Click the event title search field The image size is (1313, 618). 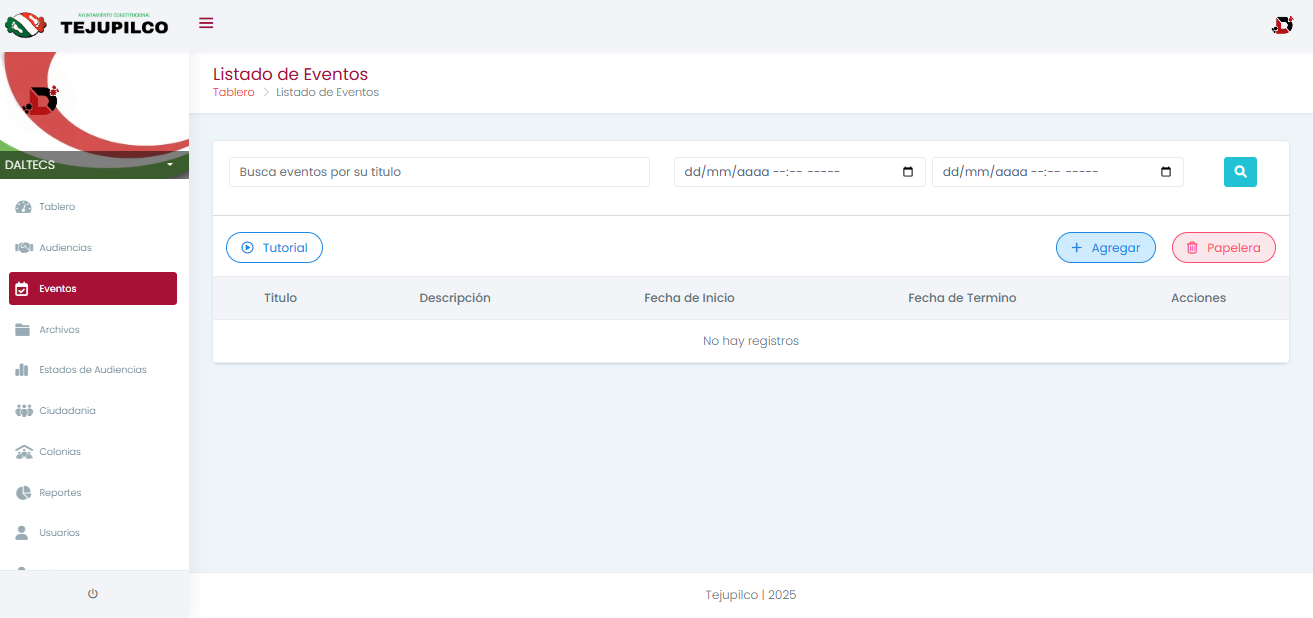tap(439, 172)
